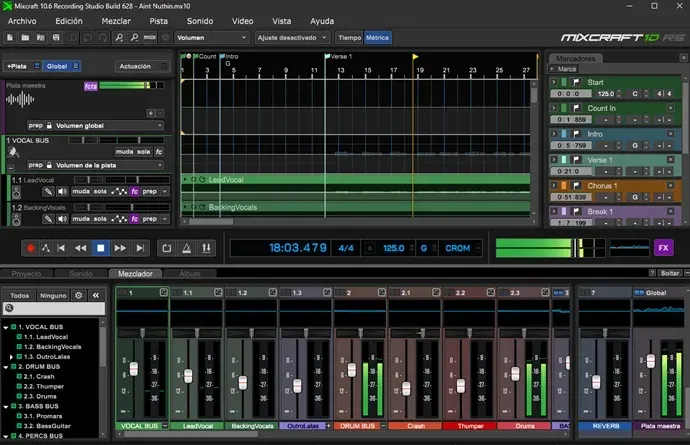Click the New project toolbar icon
The height and width of the screenshot is (445, 690).
click(x=10, y=38)
